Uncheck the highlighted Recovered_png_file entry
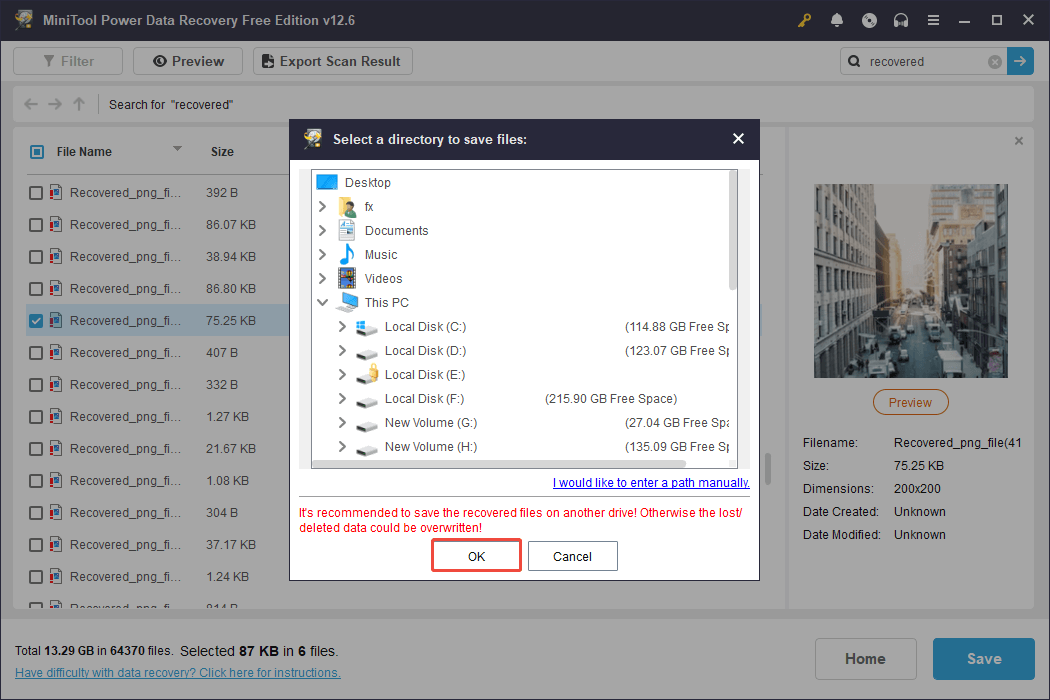The image size is (1050, 700). [x=35, y=320]
